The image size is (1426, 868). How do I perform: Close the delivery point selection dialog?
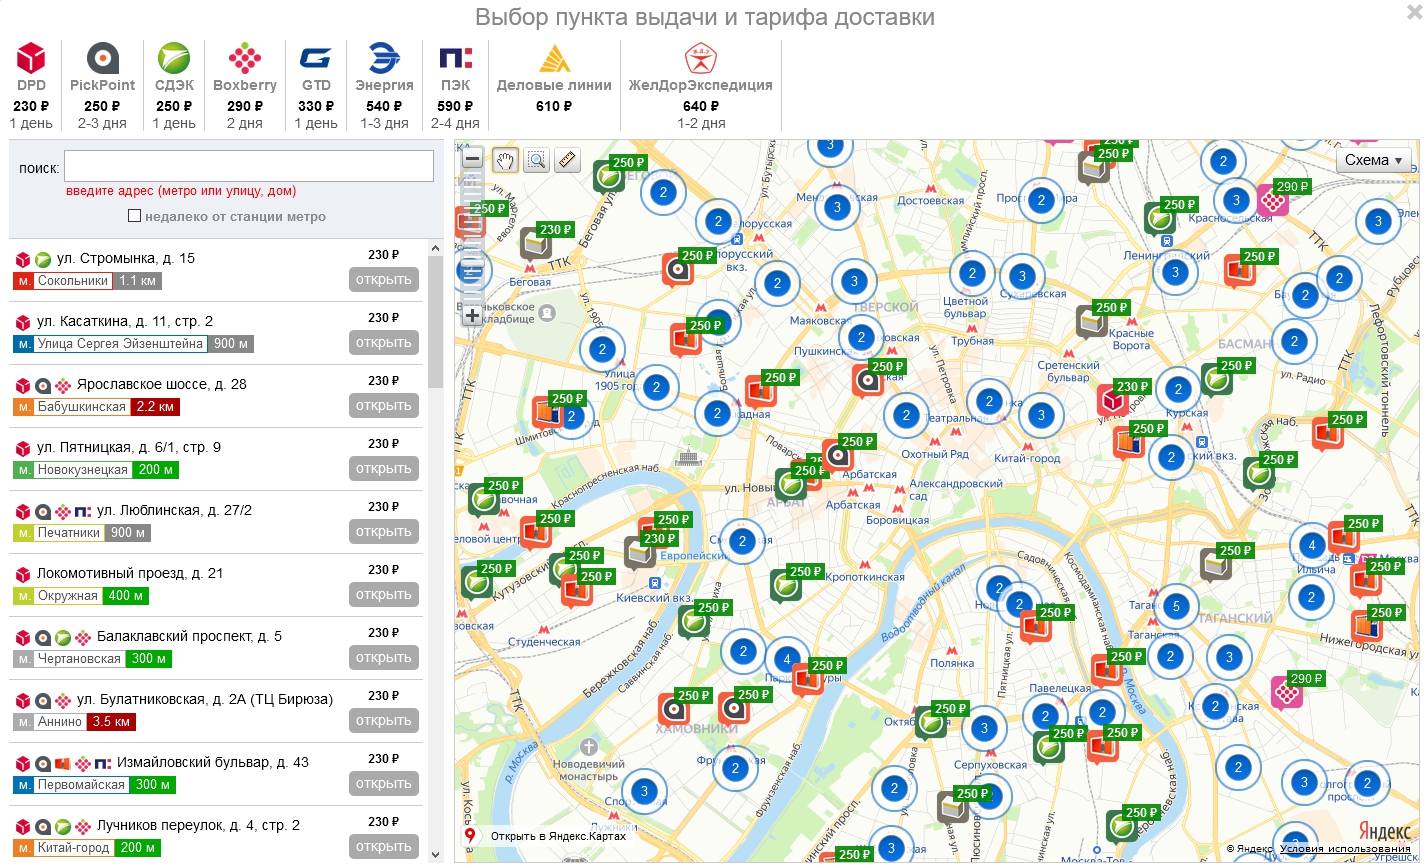[1414, 12]
